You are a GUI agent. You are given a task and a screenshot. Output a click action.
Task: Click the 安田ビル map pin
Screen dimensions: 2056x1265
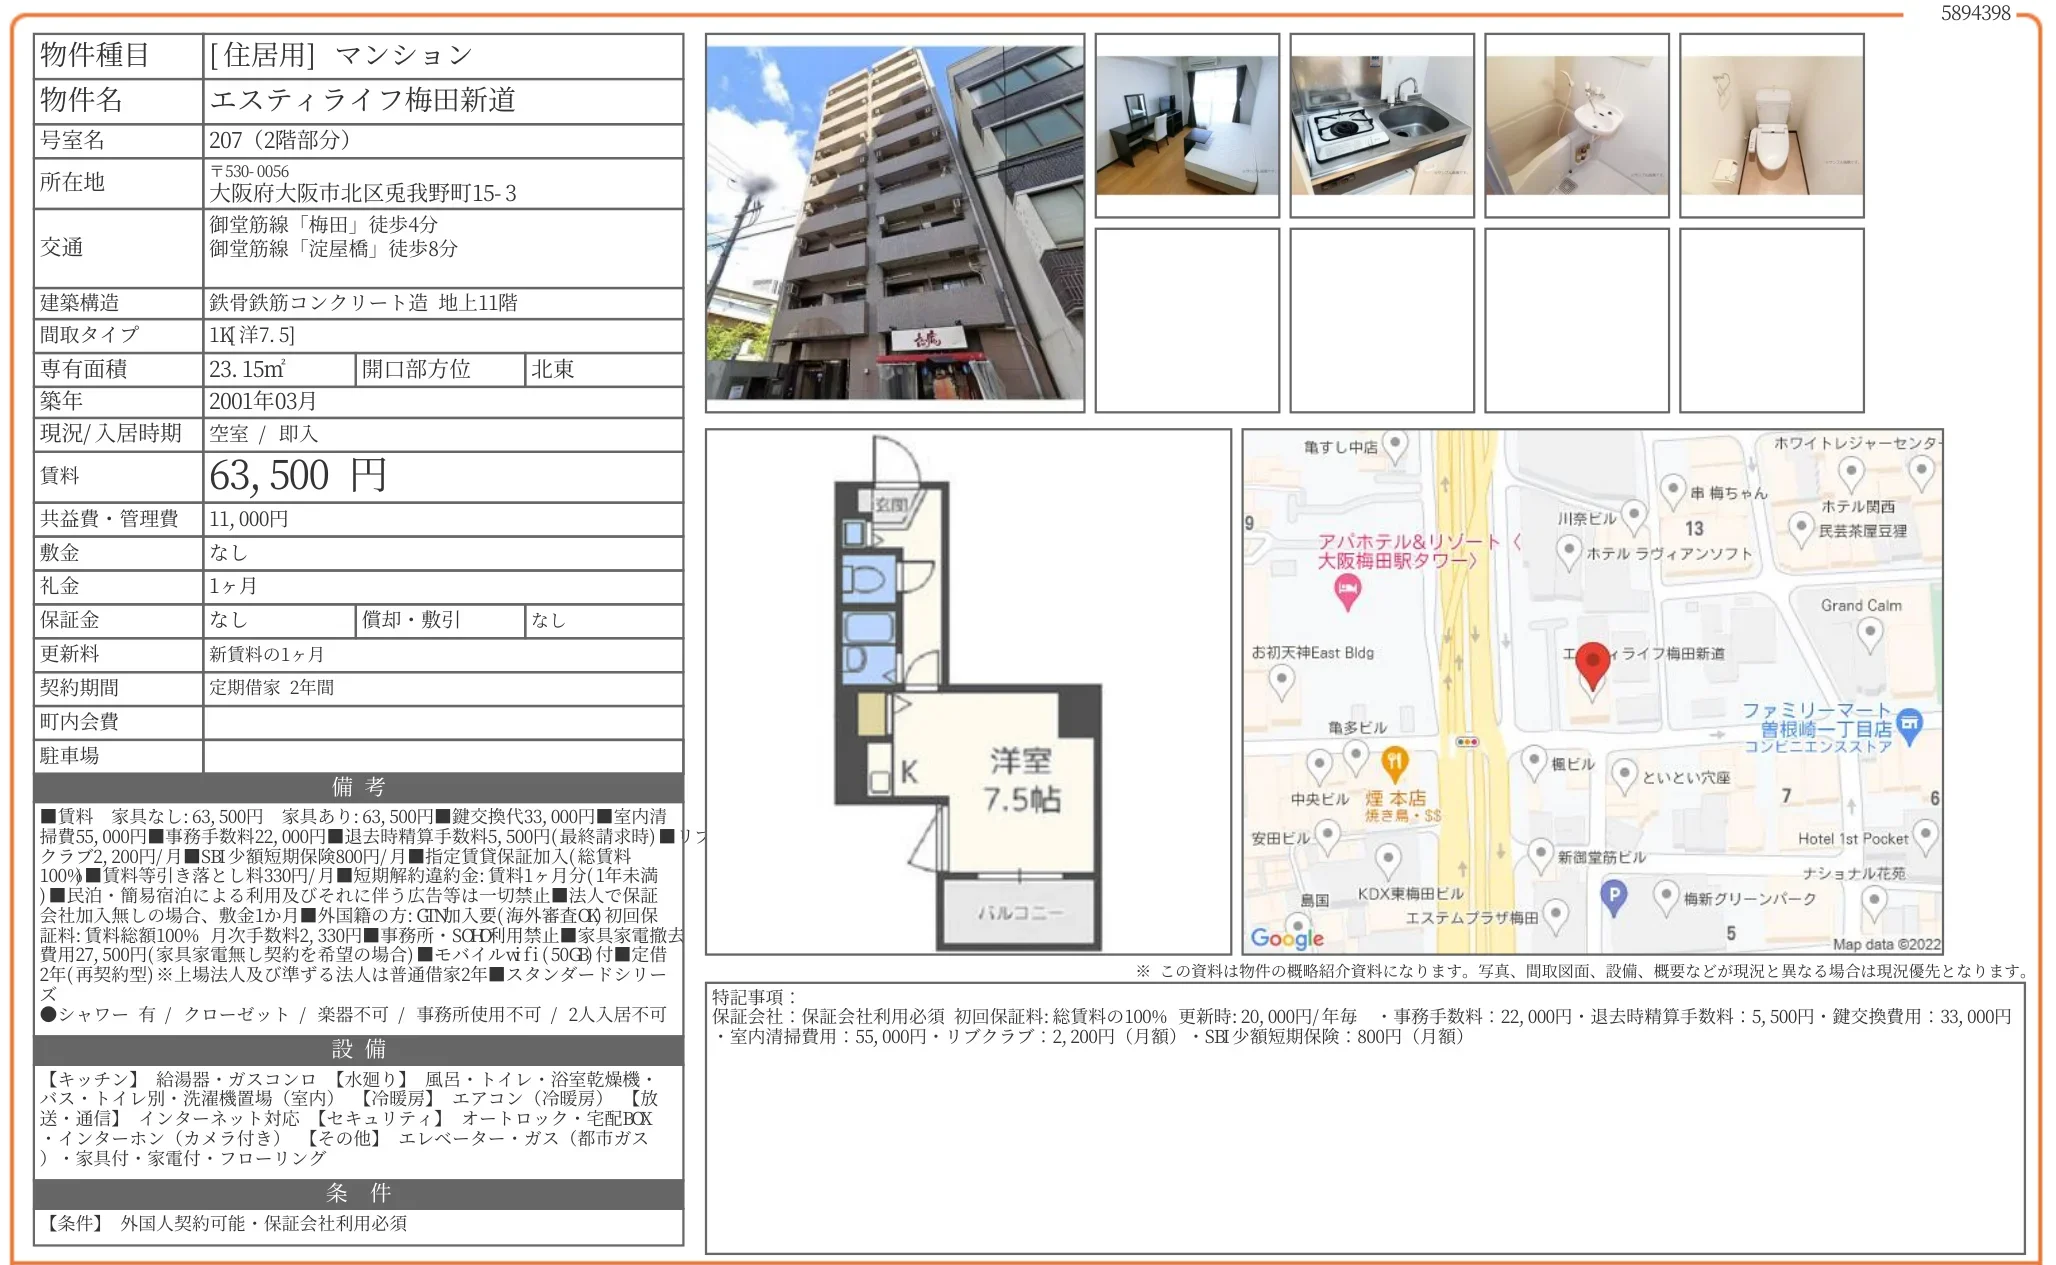[x=1327, y=836]
